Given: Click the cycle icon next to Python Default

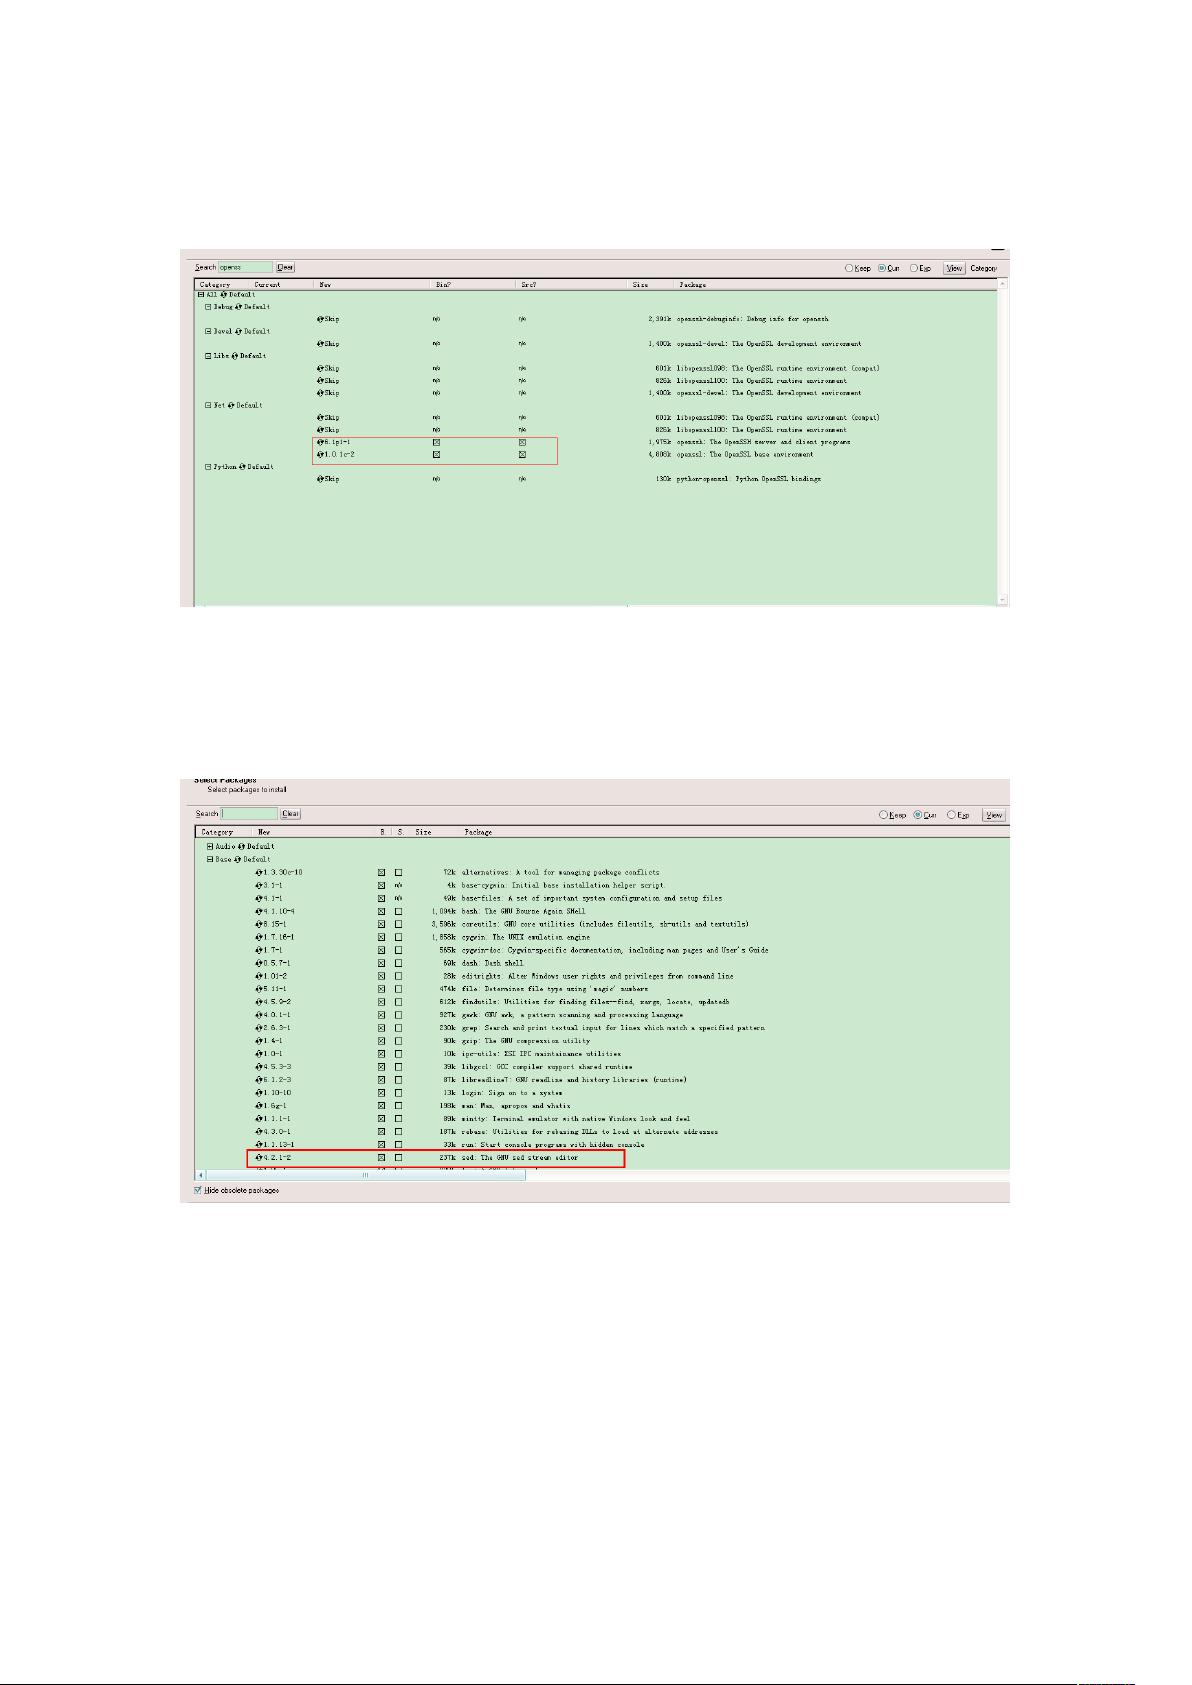Looking at the screenshot, I should (241, 467).
